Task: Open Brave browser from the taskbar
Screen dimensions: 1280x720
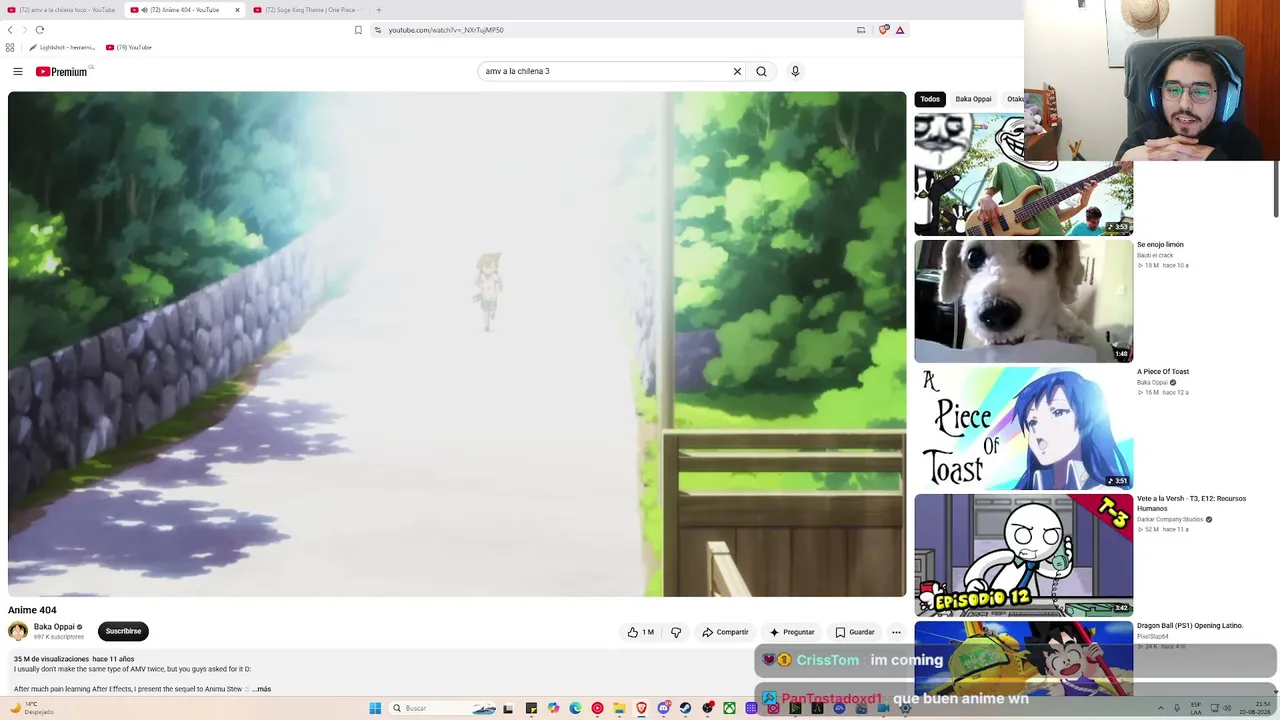Action: click(x=641, y=708)
